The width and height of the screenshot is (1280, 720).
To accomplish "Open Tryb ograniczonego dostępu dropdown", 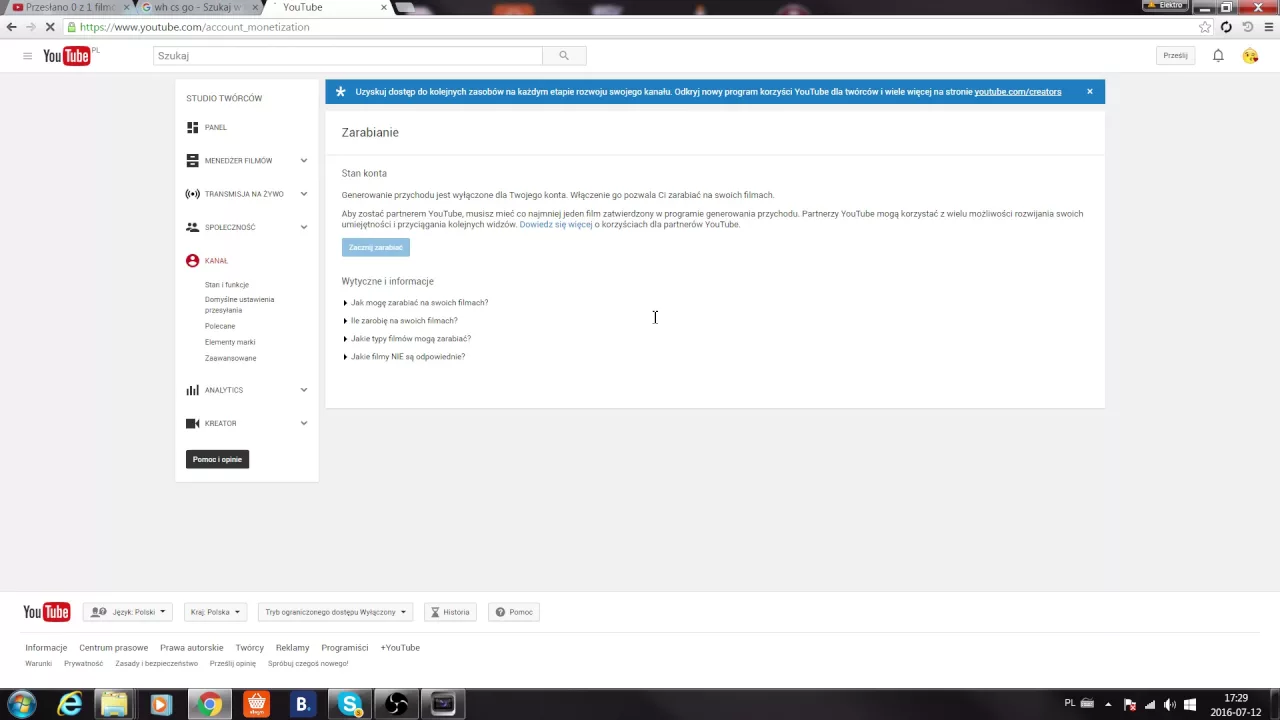I will (x=335, y=612).
